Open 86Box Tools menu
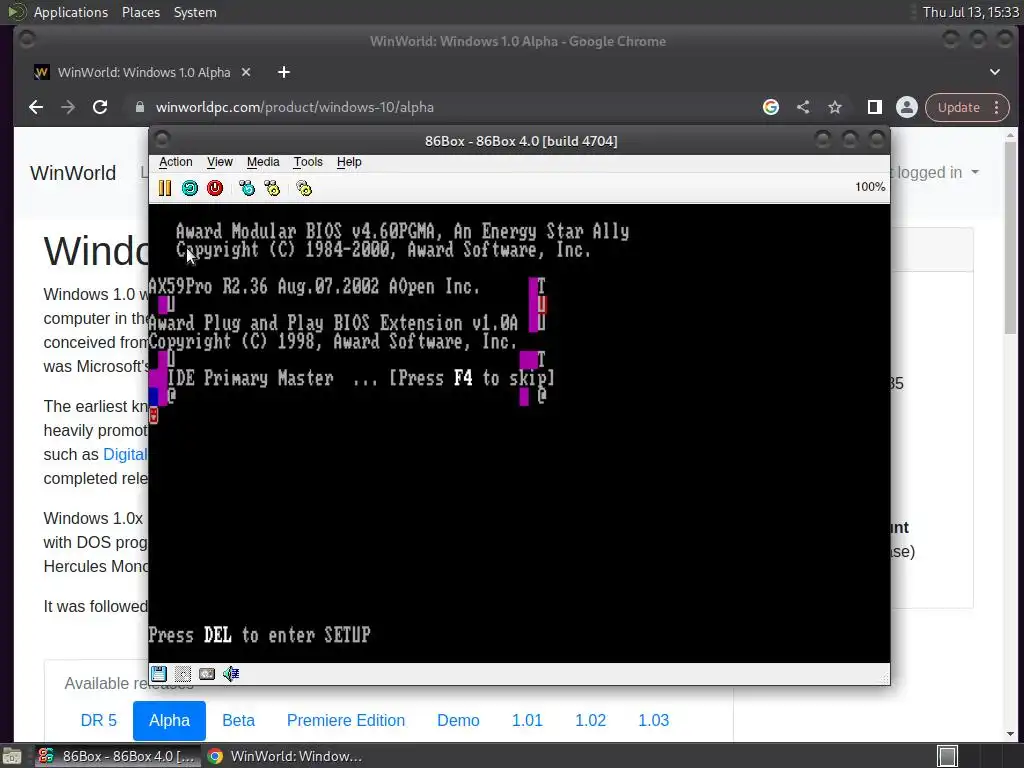 (308, 162)
